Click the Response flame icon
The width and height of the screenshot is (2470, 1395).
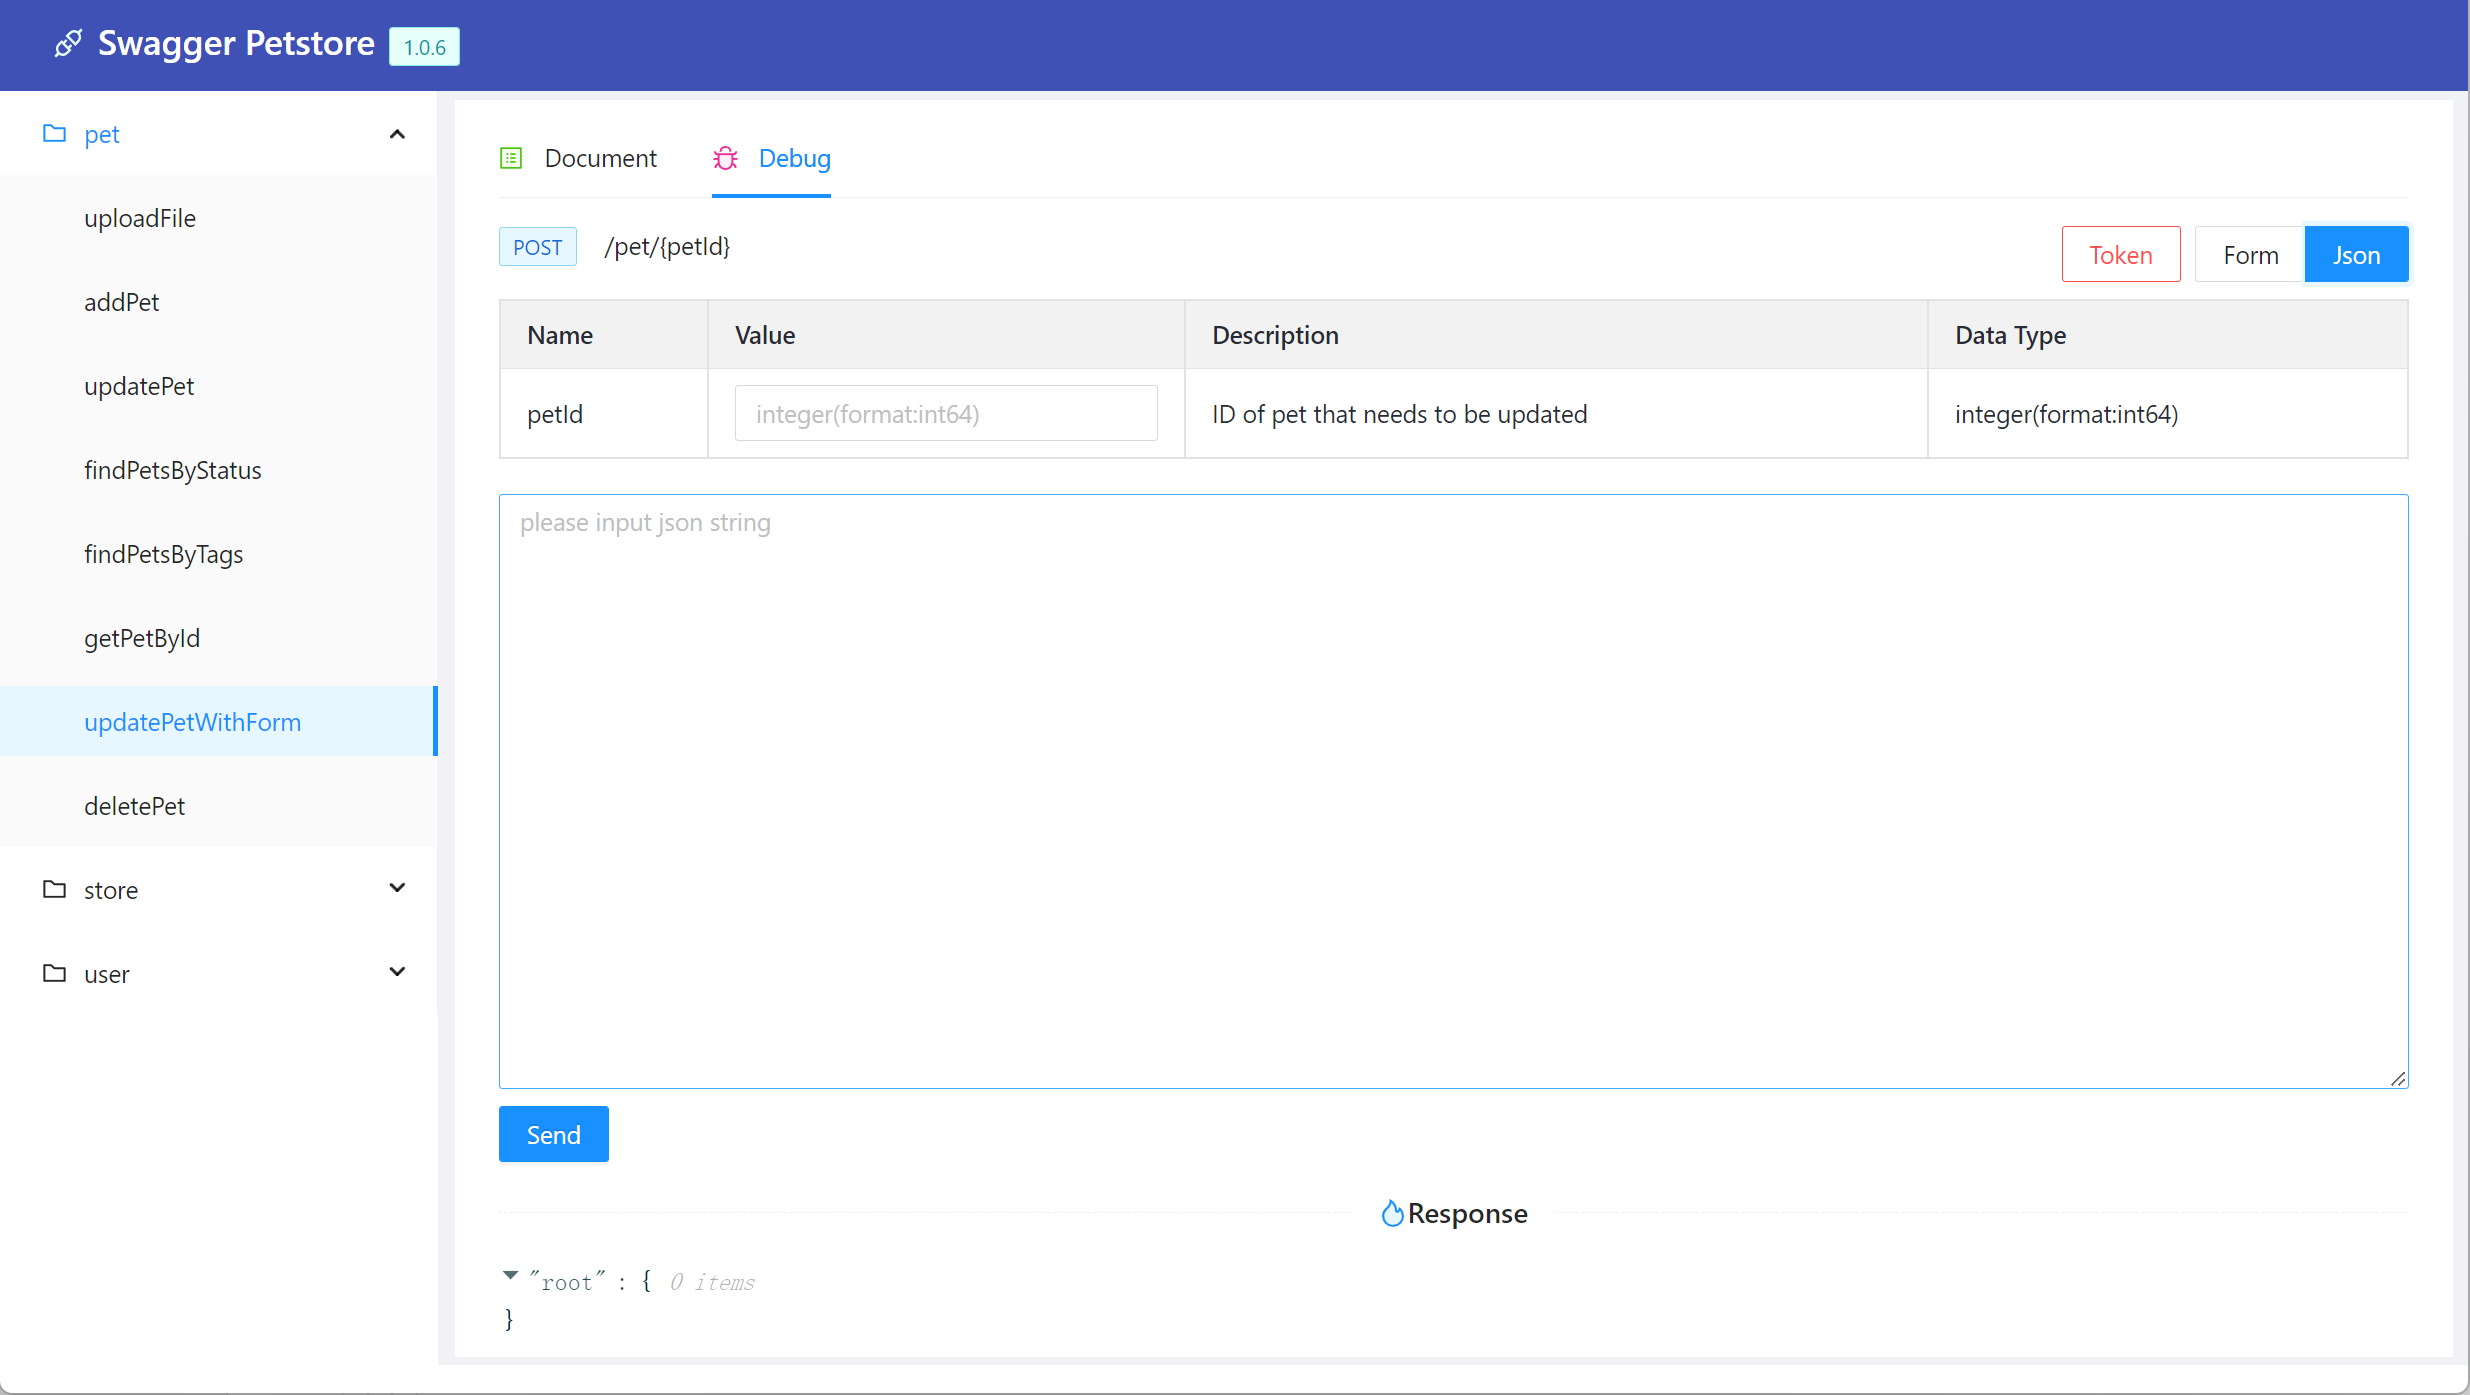coord(1391,1213)
